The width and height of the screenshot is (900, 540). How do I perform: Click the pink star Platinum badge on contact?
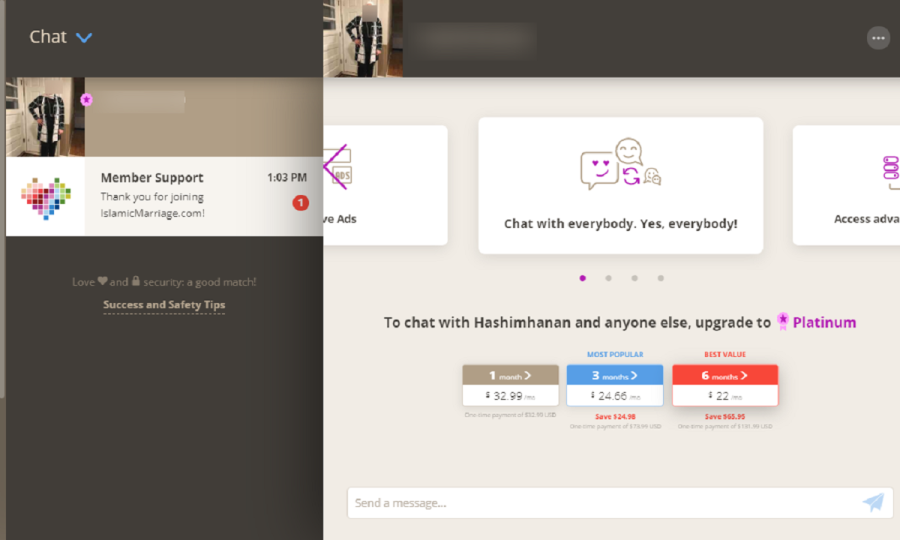86,100
